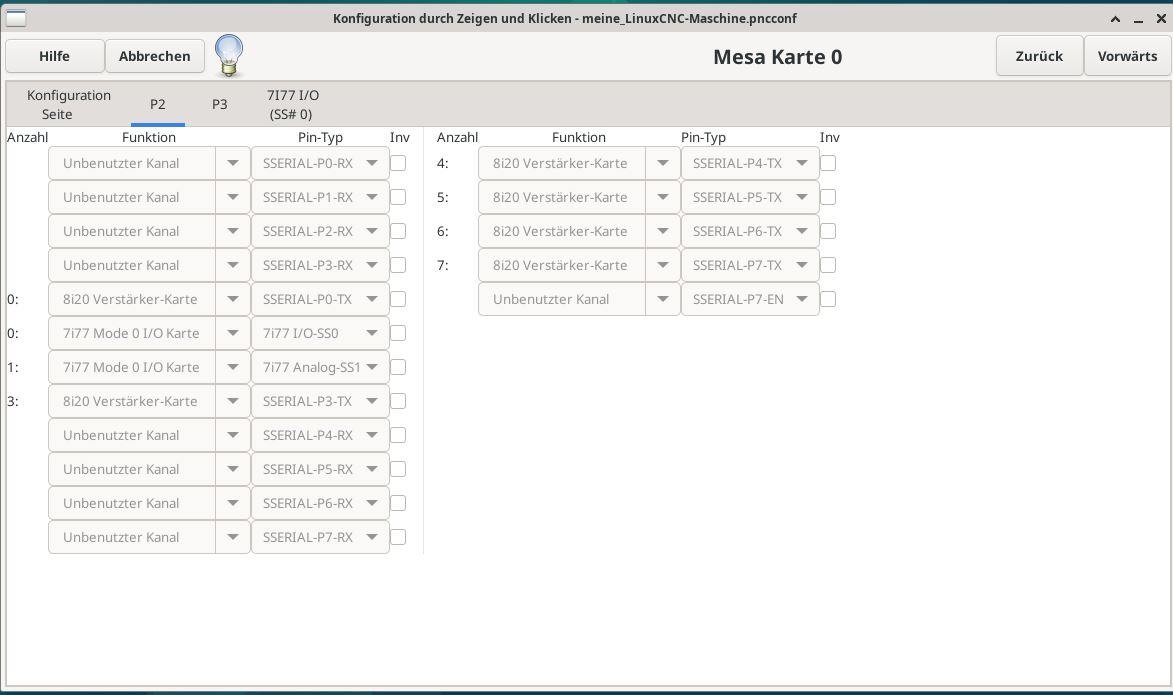
Task: Toggle Inv checkbox for SSERIAL-P4-TX
Action: 828,163
